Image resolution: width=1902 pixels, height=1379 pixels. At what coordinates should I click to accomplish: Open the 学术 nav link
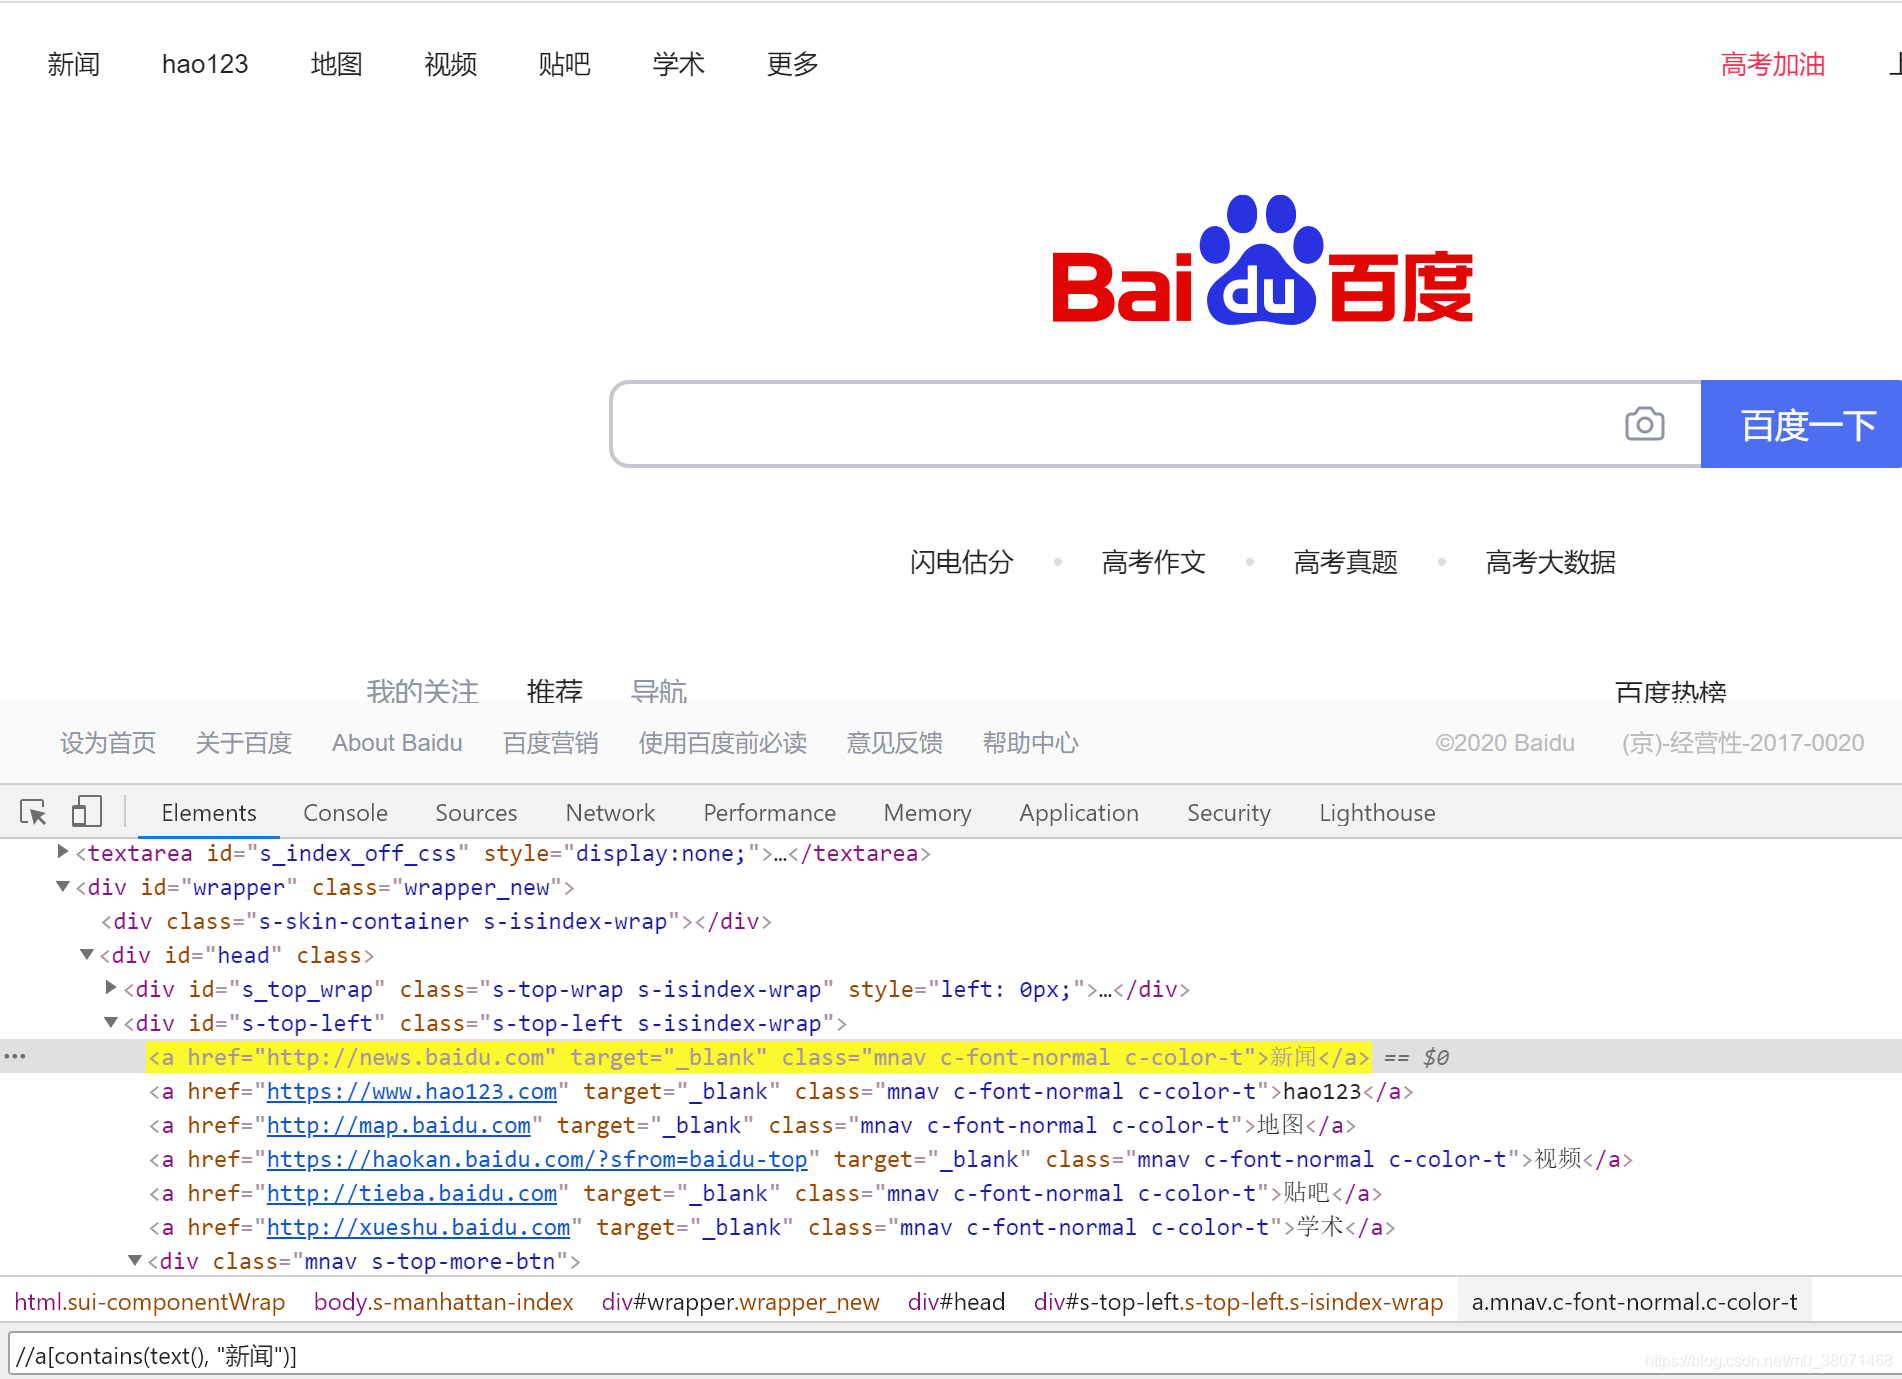click(x=678, y=64)
